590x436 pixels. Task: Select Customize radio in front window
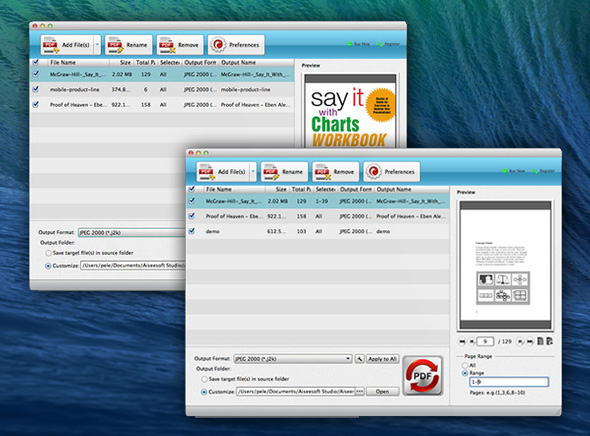coord(204,392)
